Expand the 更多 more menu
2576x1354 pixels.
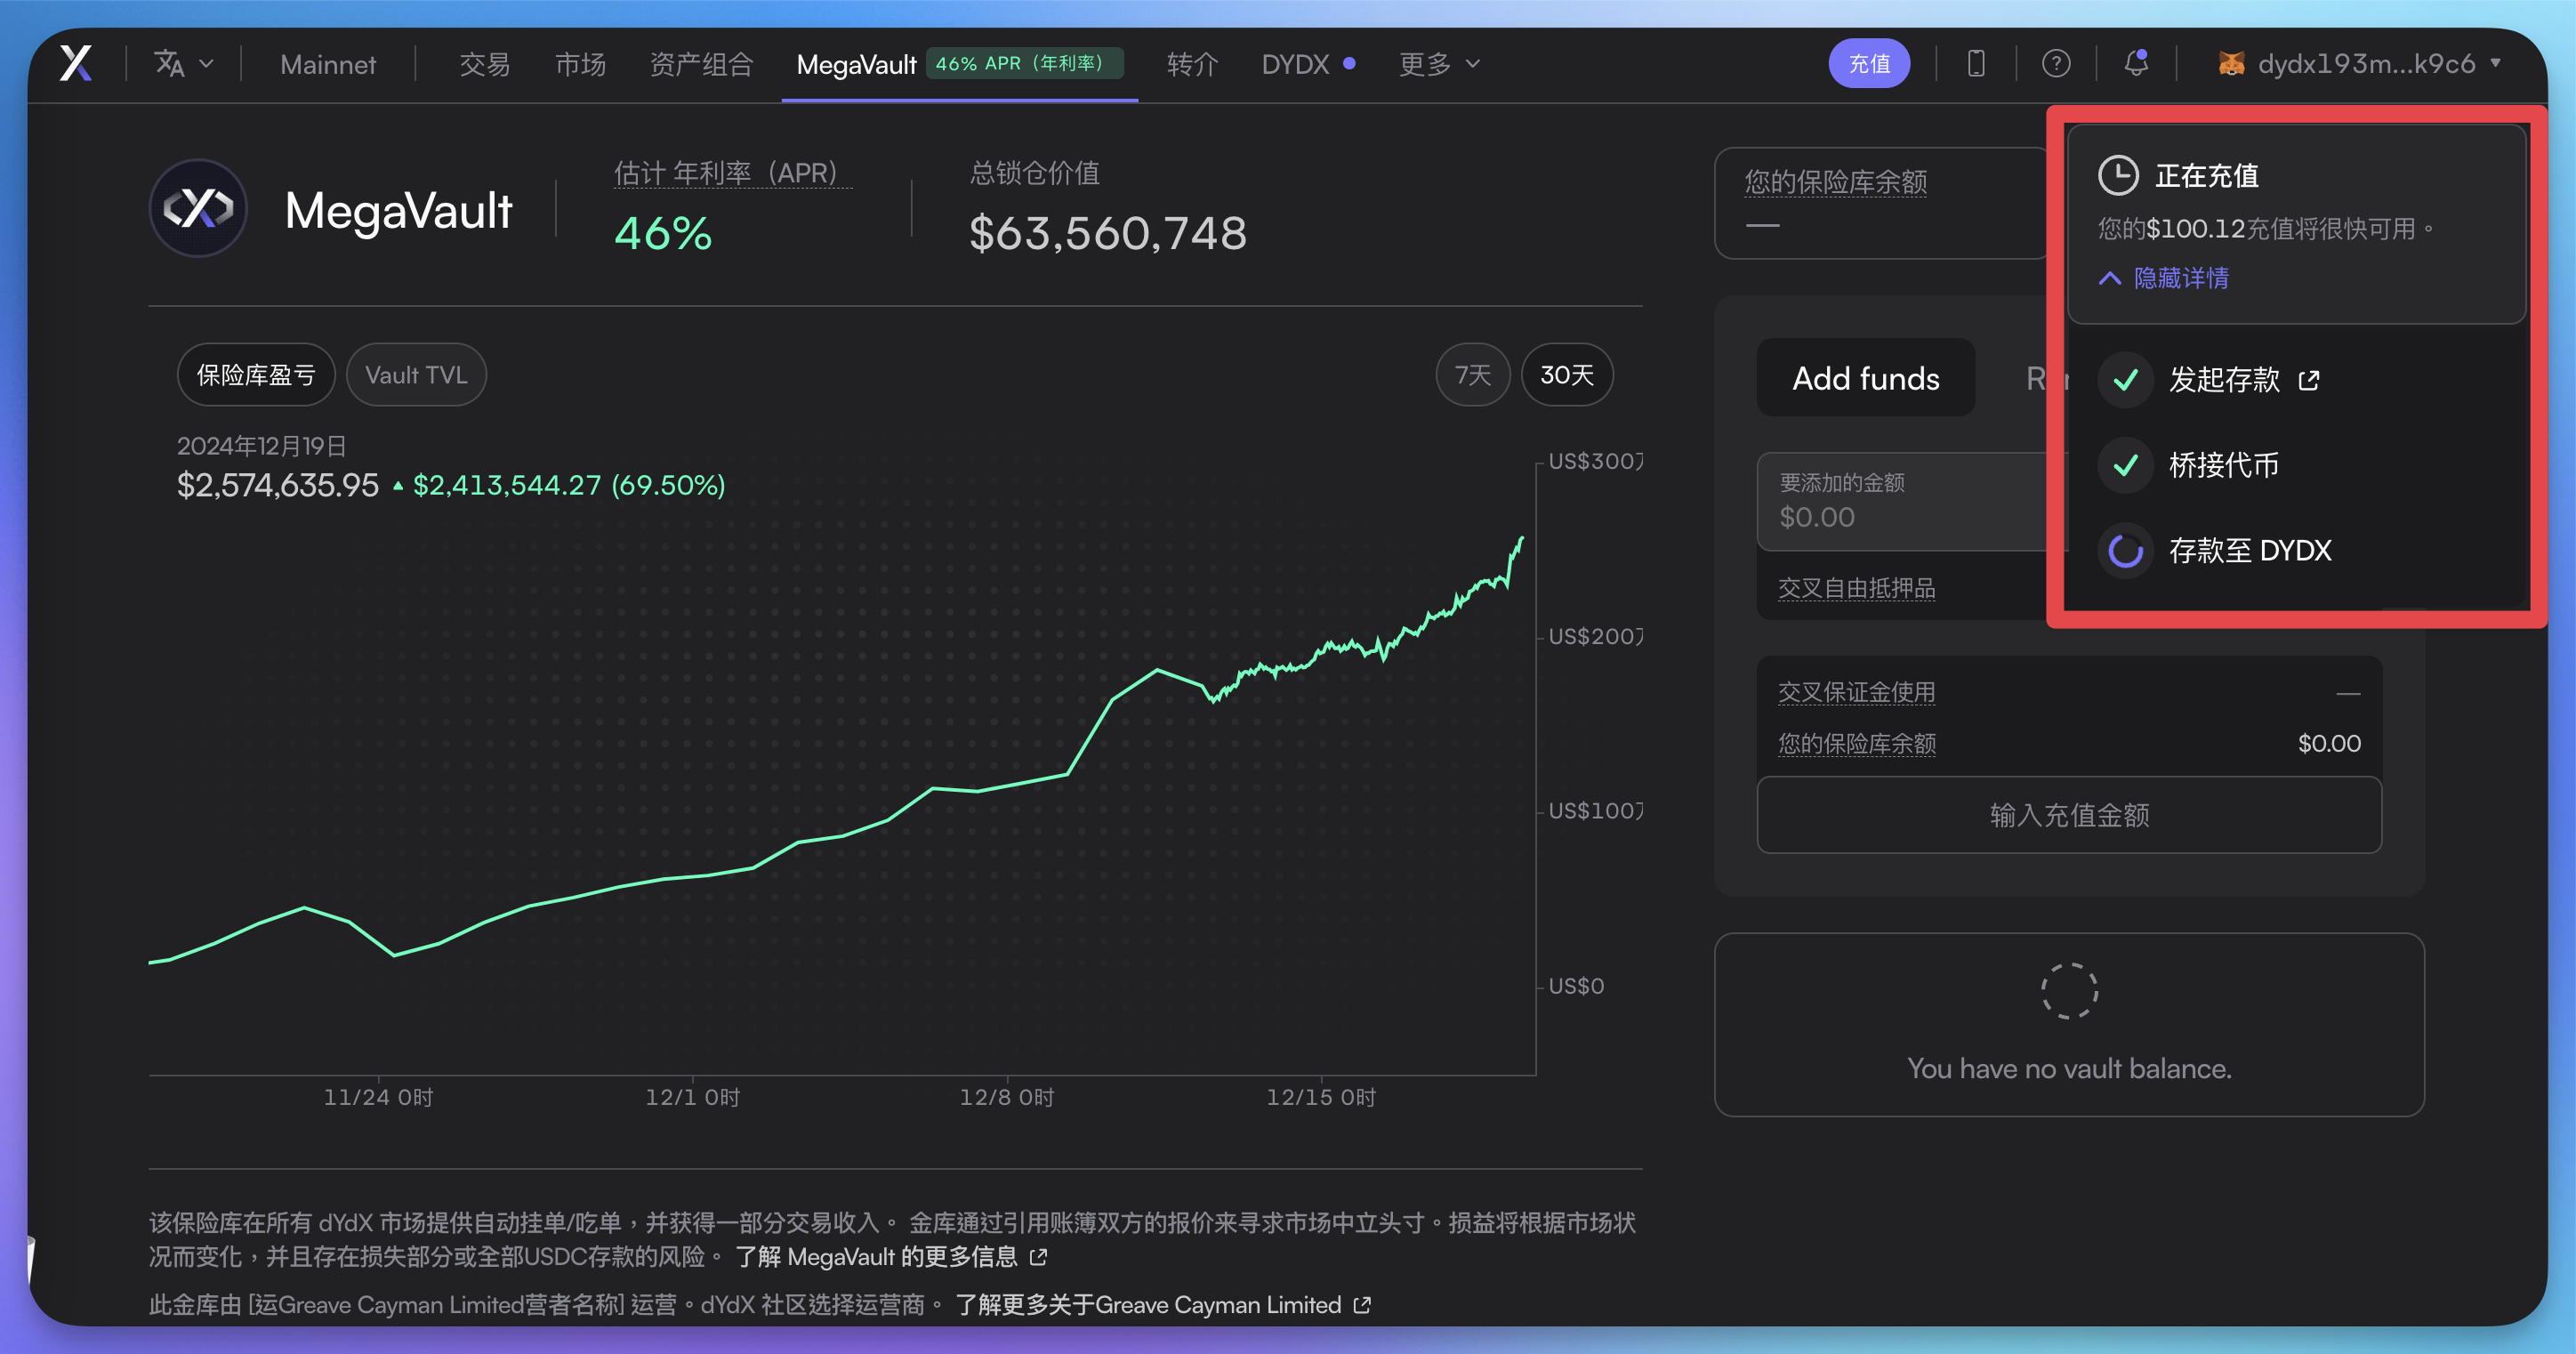point(1439,65)
